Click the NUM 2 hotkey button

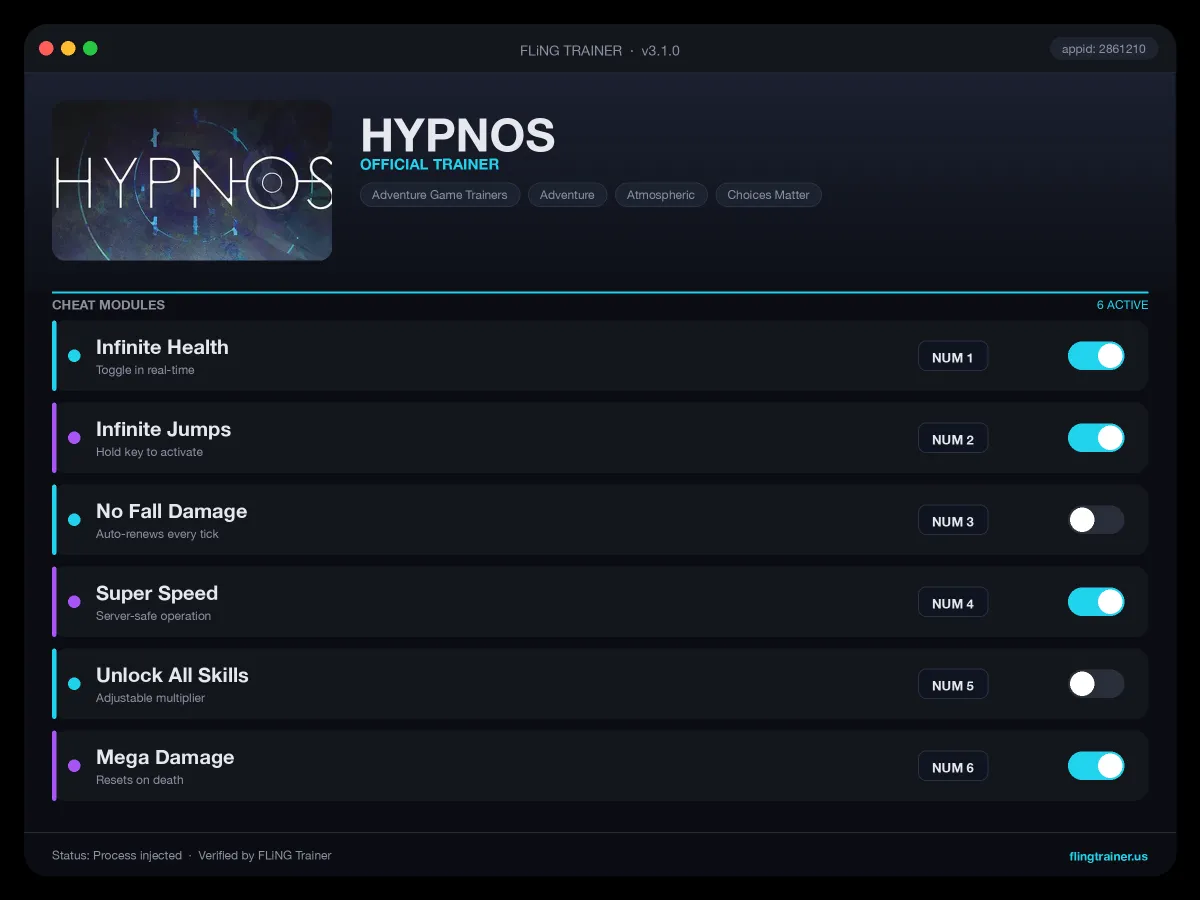[x=953, y=439]
